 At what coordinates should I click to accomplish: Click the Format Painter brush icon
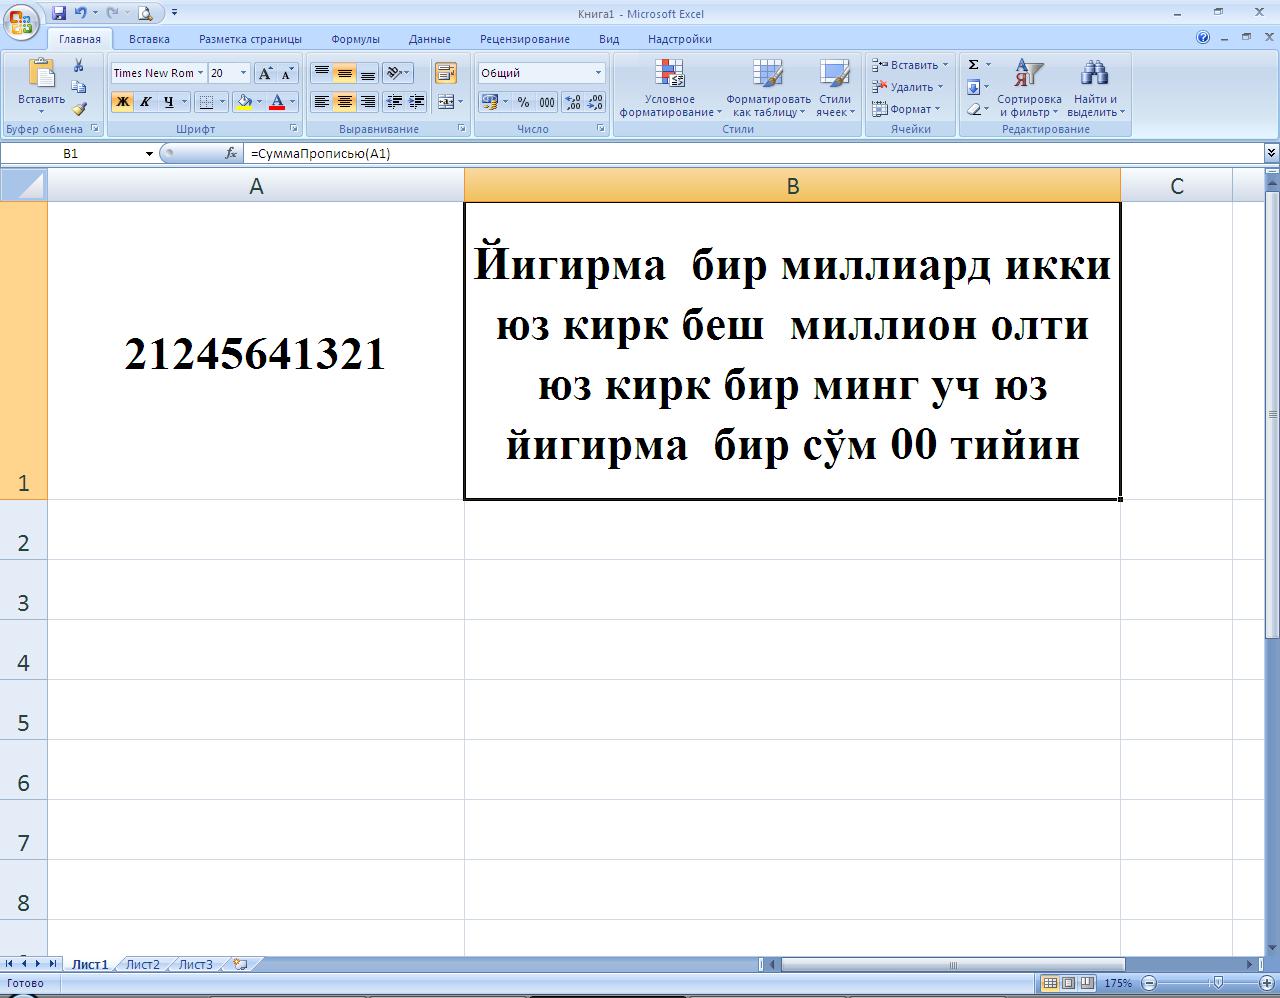(79, 109)
